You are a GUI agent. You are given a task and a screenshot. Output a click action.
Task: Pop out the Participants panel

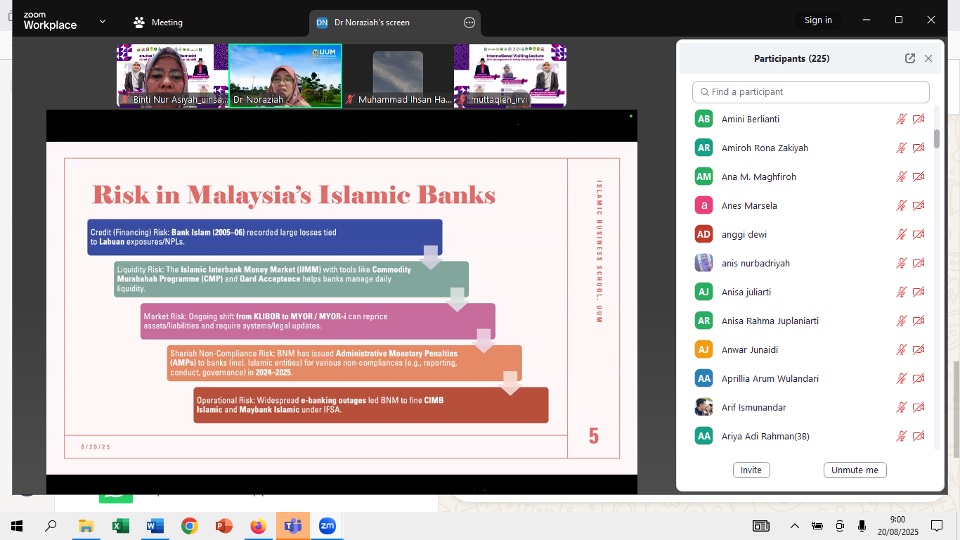point(910,58)
